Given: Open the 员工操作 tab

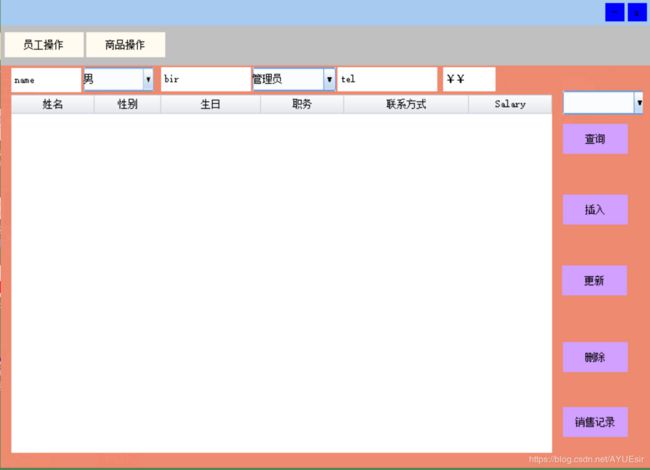Looking at the screenshot, I should [44, 45].
